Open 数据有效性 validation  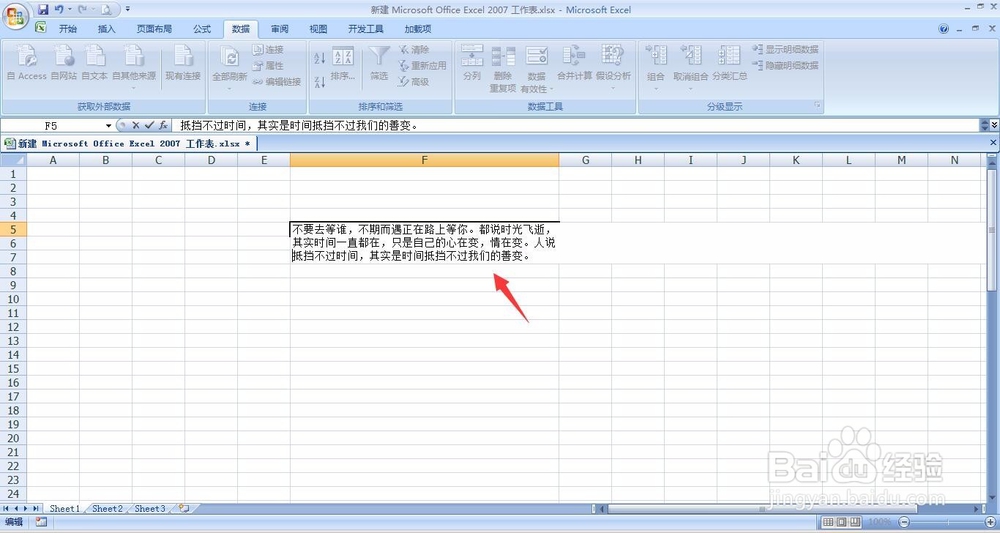[x=536, y=68]
